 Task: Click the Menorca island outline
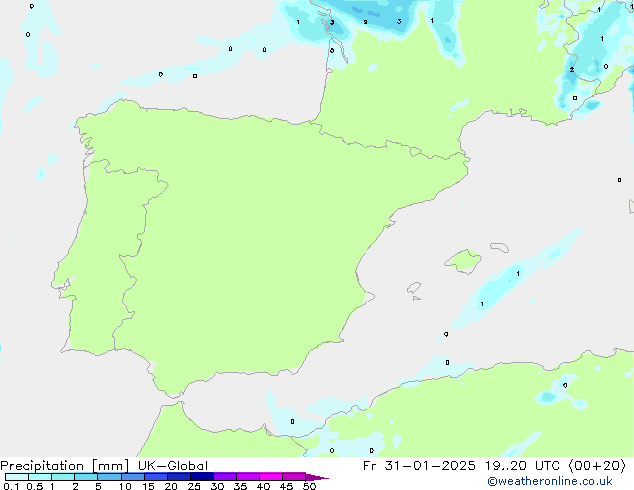tap(500, 247)
